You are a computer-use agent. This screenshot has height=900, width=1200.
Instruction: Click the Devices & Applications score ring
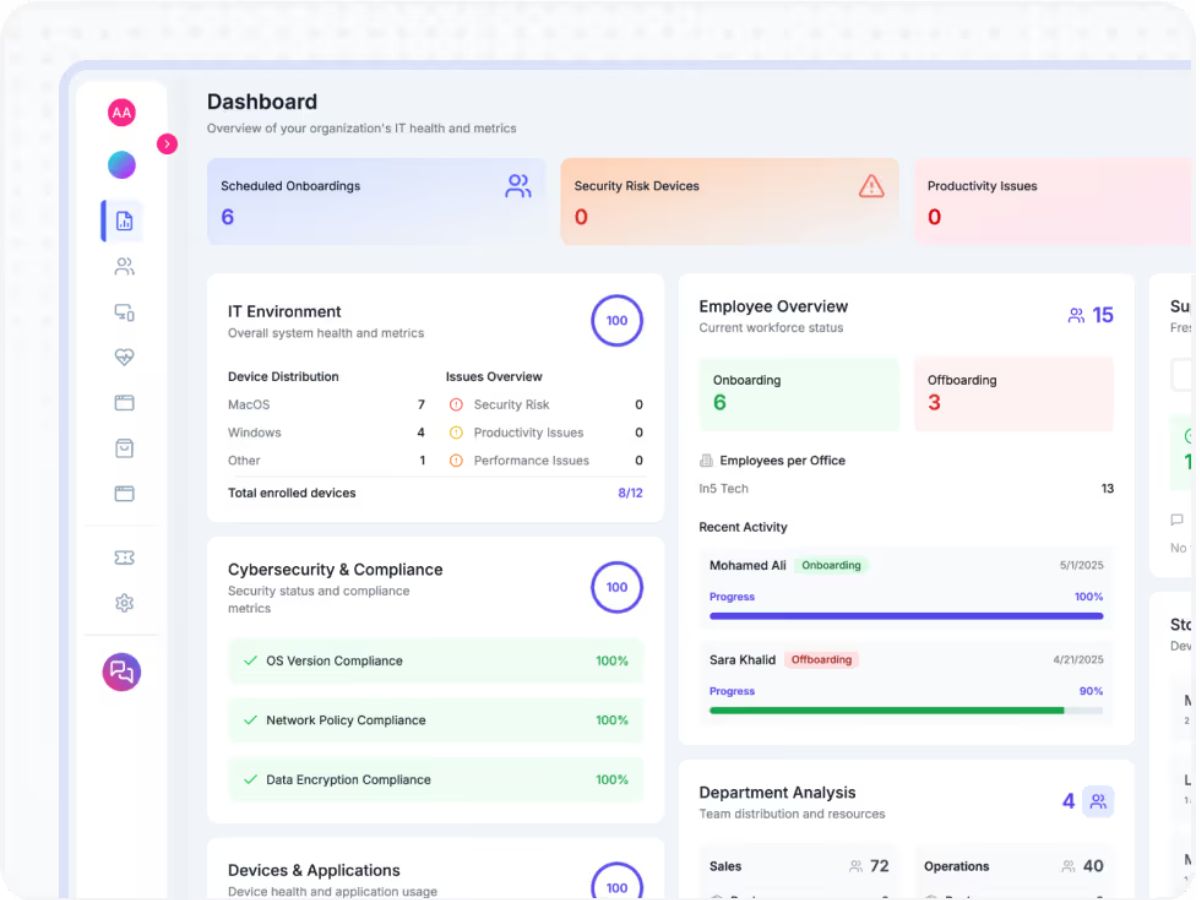point(617,881)
